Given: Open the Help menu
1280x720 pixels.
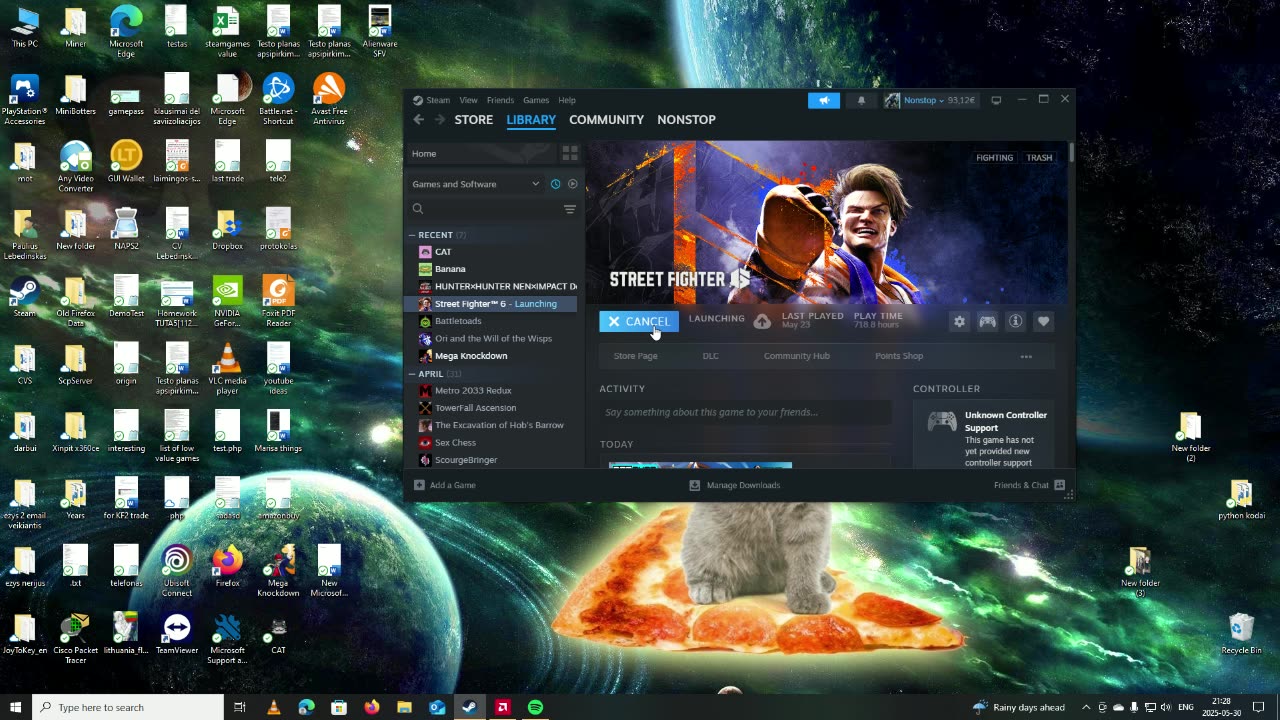Looking at the screenshot, I should pos(567,100).
